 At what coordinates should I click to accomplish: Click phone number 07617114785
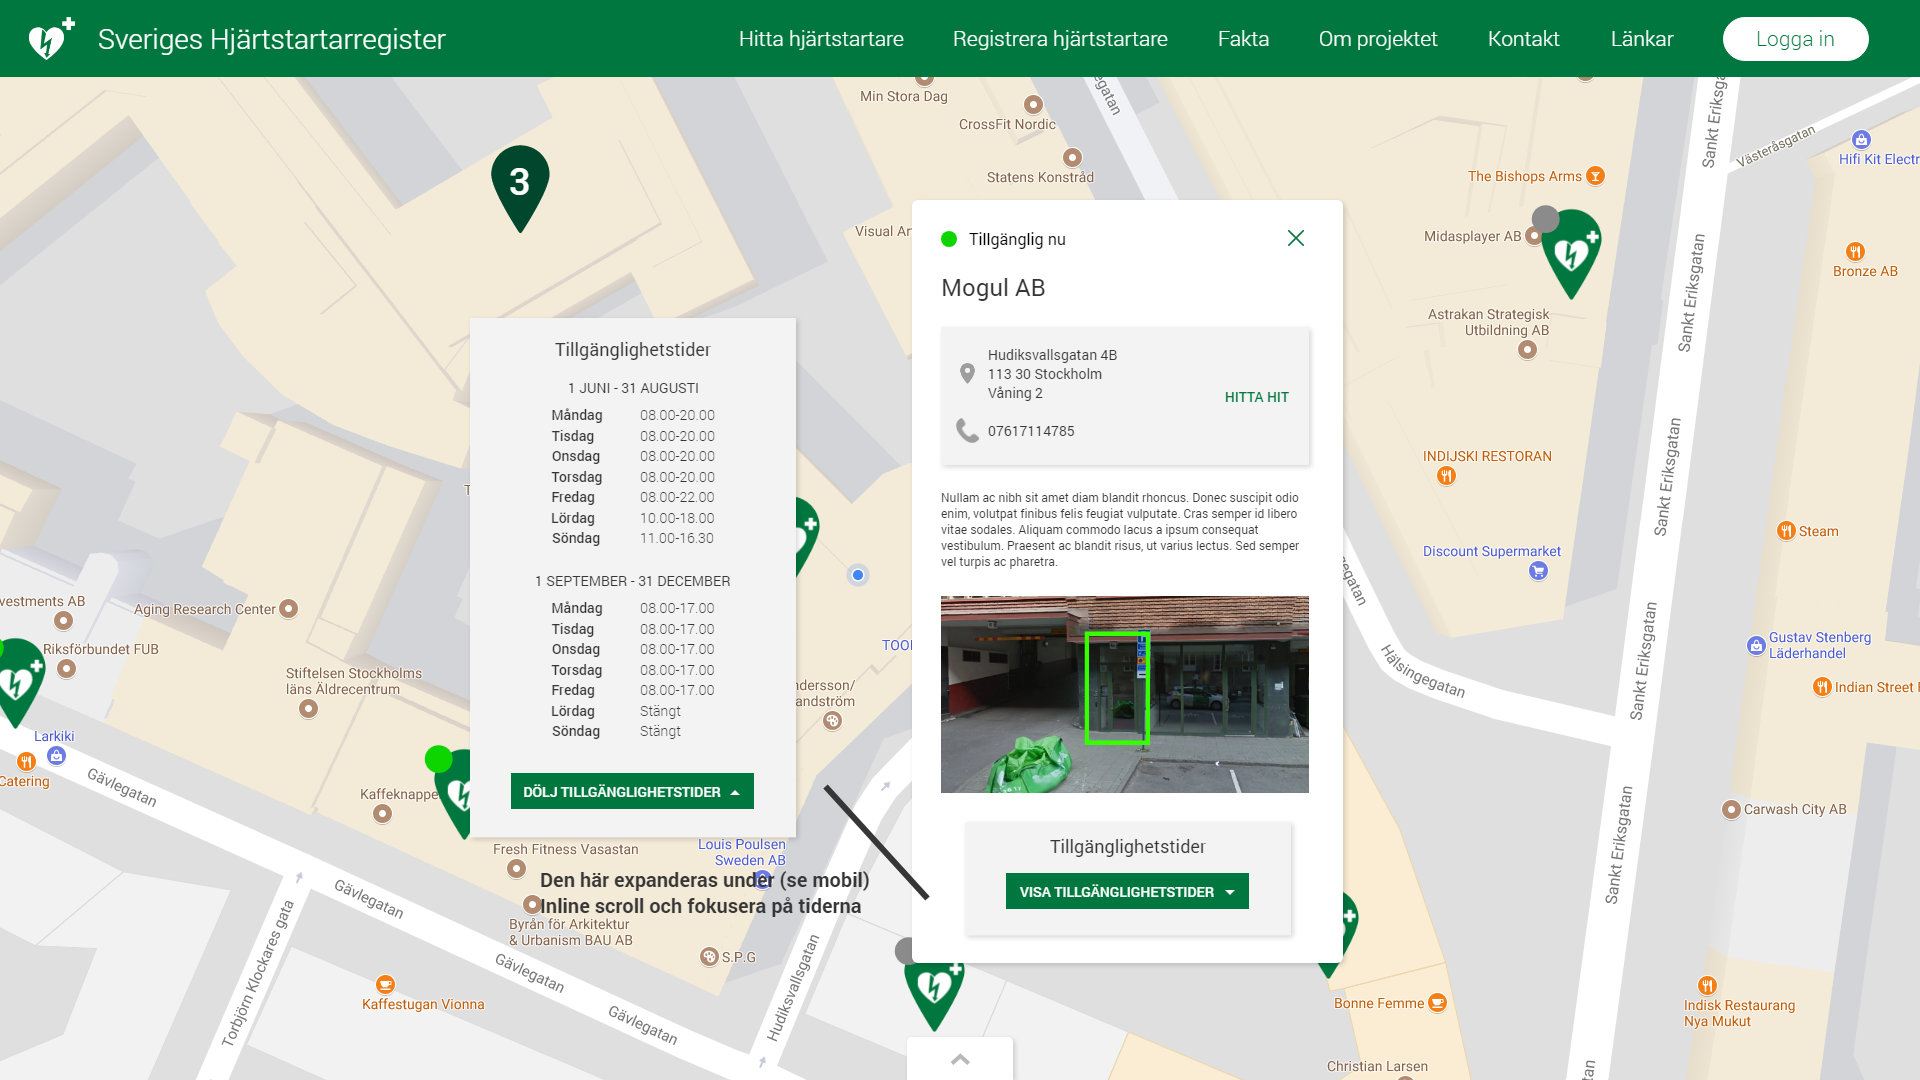pyautogui.click(x=1031, y=431)
